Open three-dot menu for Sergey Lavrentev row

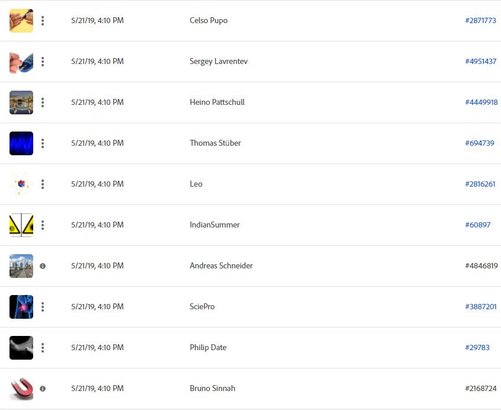[x=43, y=61]
